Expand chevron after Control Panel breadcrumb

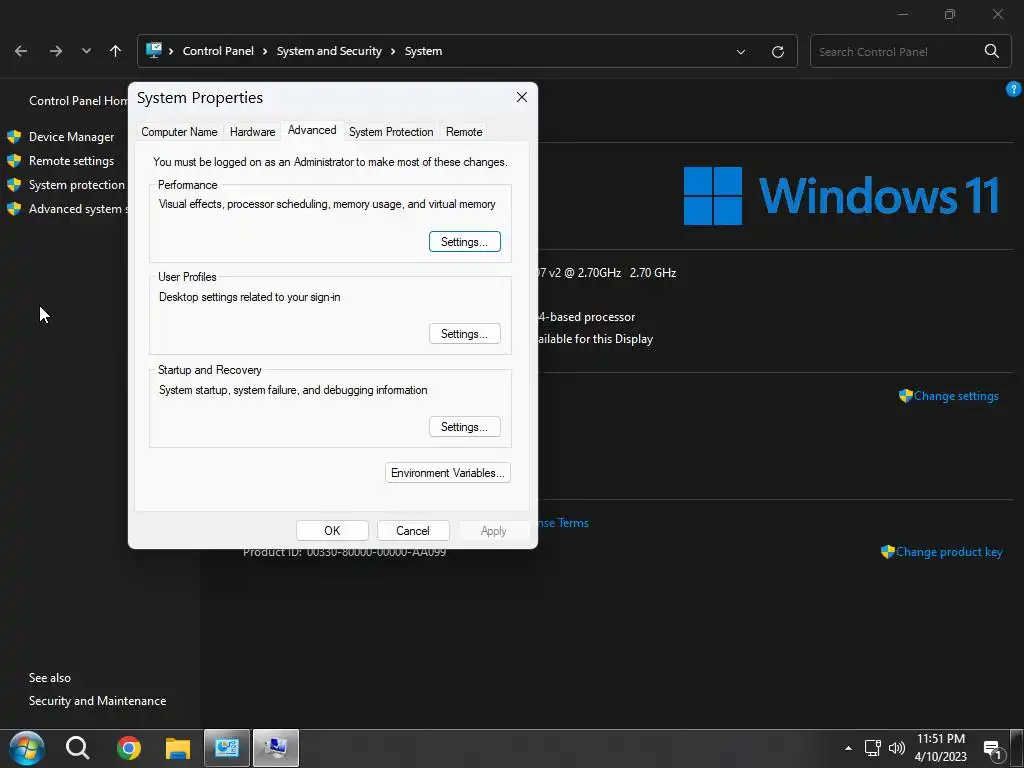tap(265, 51)
